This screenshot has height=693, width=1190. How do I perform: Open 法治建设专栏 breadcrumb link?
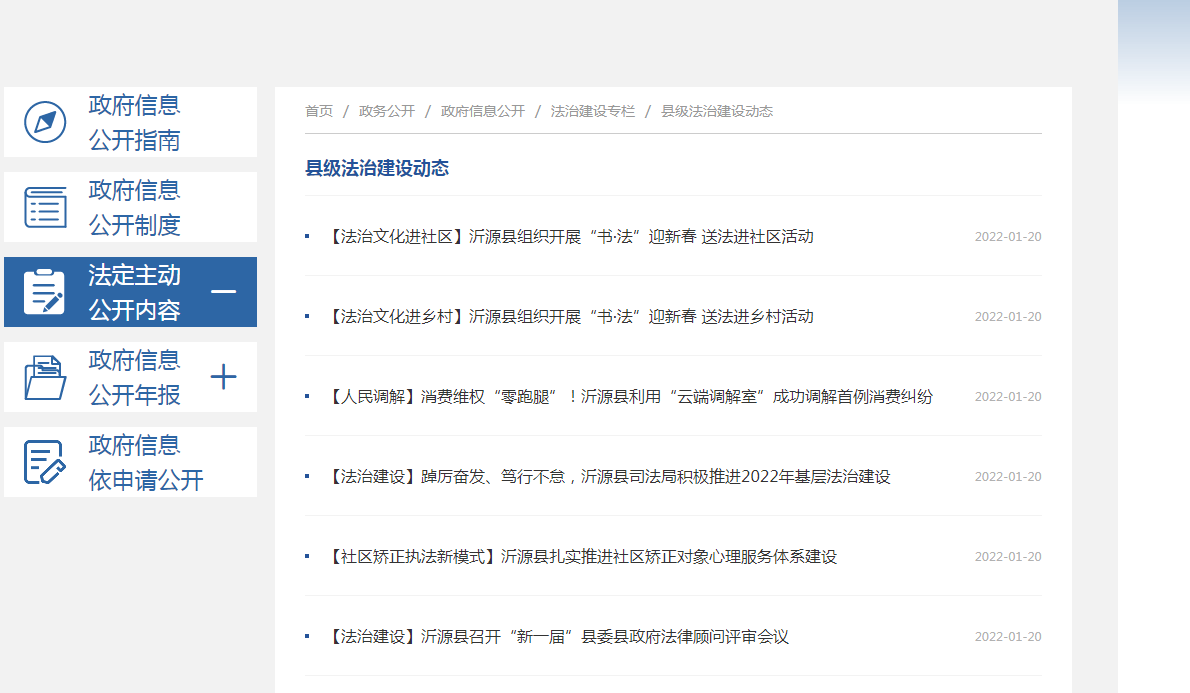click(x=593, y=111)
